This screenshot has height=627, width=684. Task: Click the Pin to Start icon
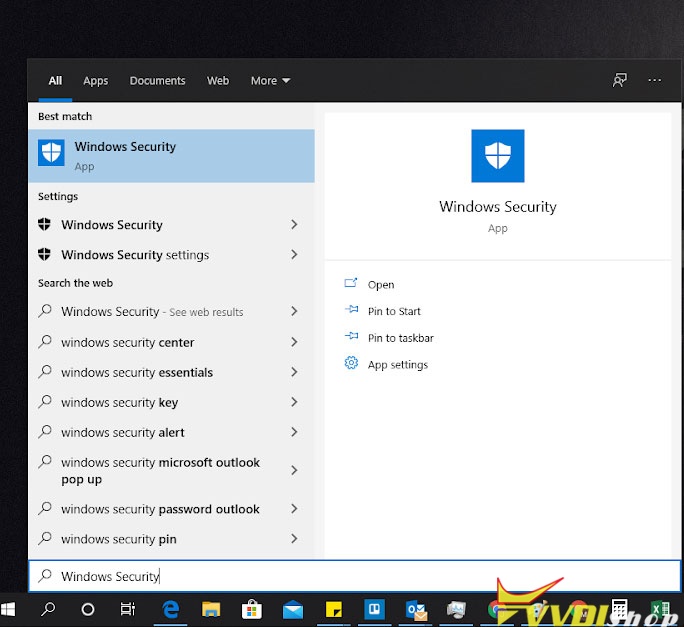pos(352,310)
